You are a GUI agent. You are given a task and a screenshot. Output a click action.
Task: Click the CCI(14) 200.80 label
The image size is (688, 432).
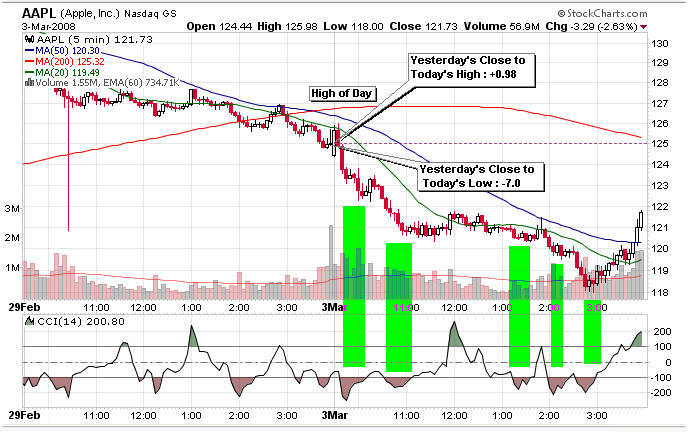point(81,321)
